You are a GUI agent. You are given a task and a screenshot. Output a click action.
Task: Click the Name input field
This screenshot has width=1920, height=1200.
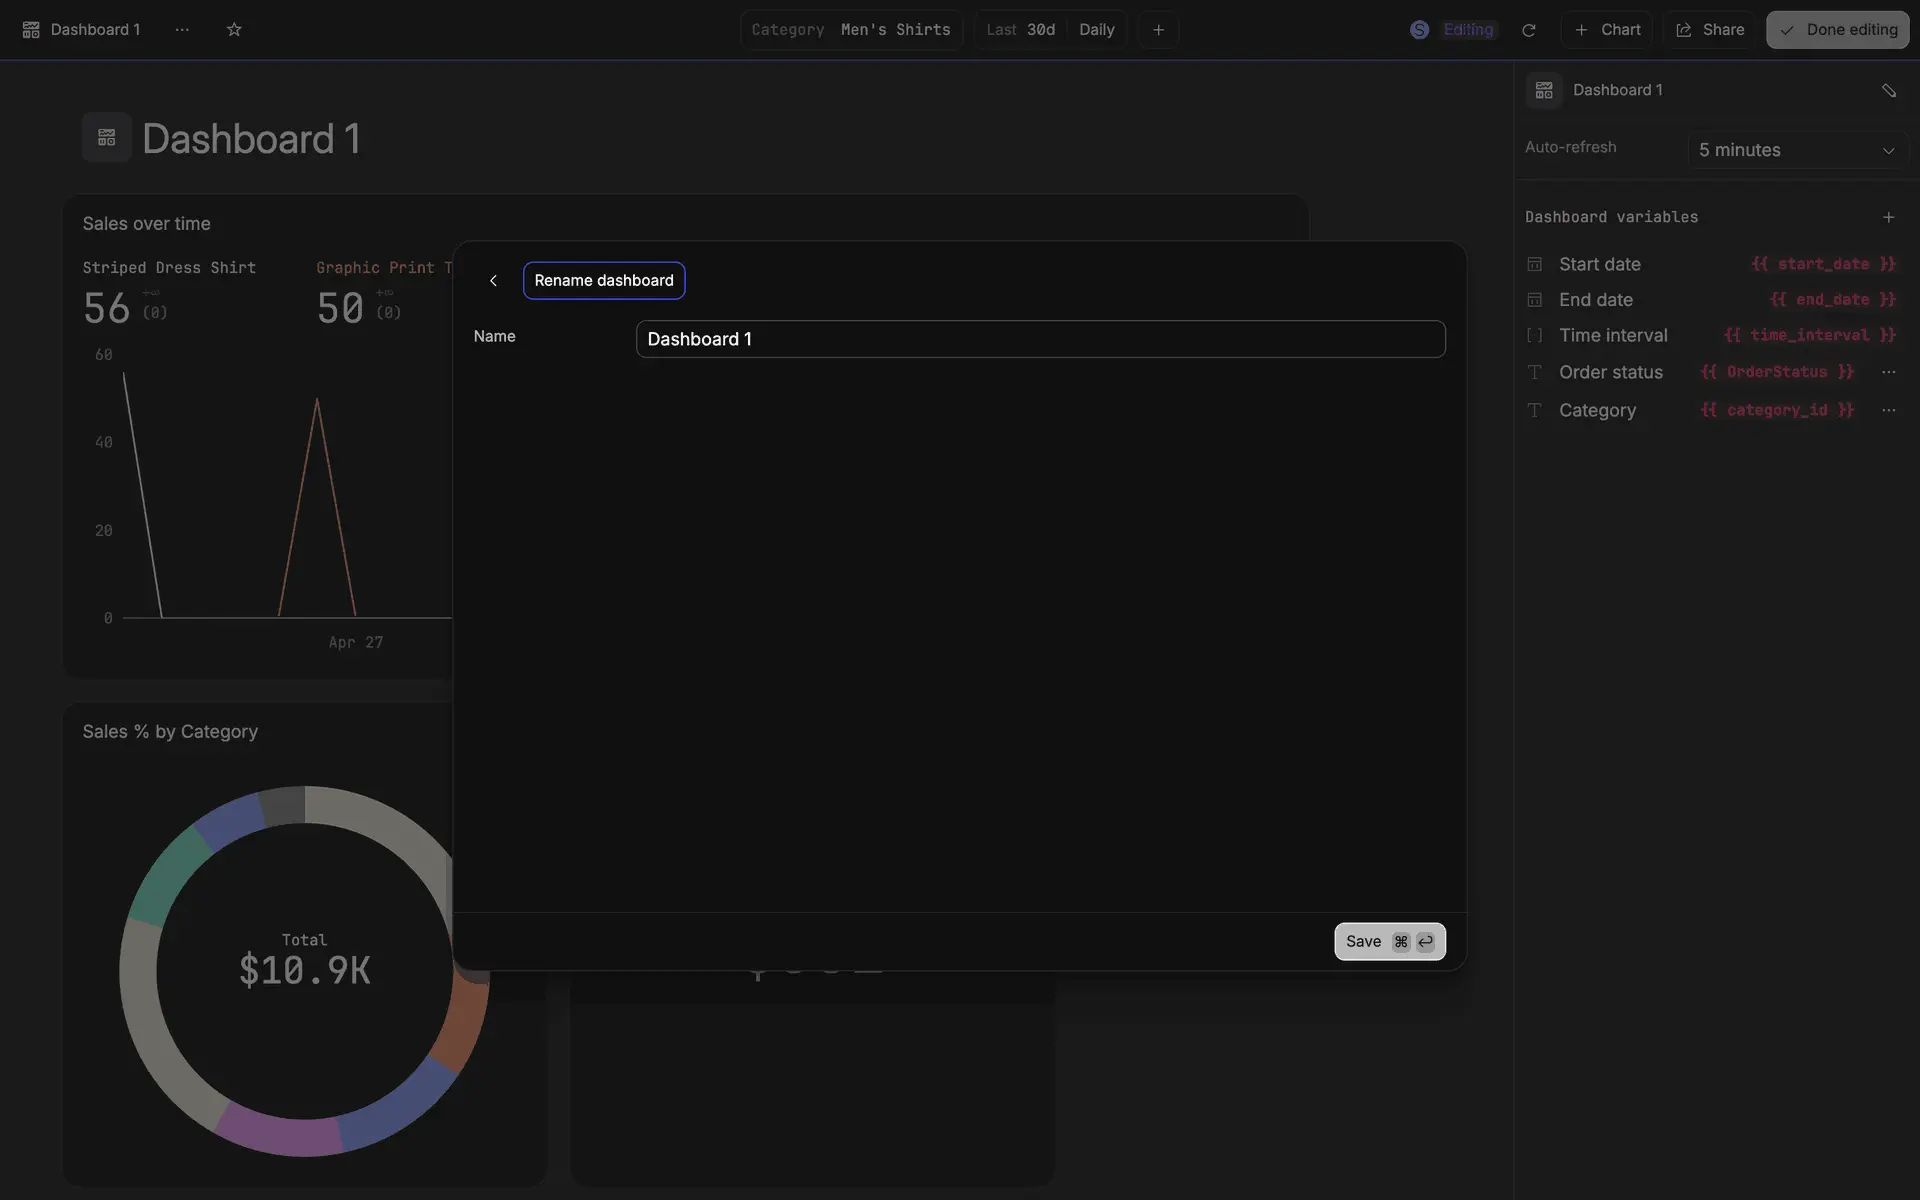tap(1040, 339)
